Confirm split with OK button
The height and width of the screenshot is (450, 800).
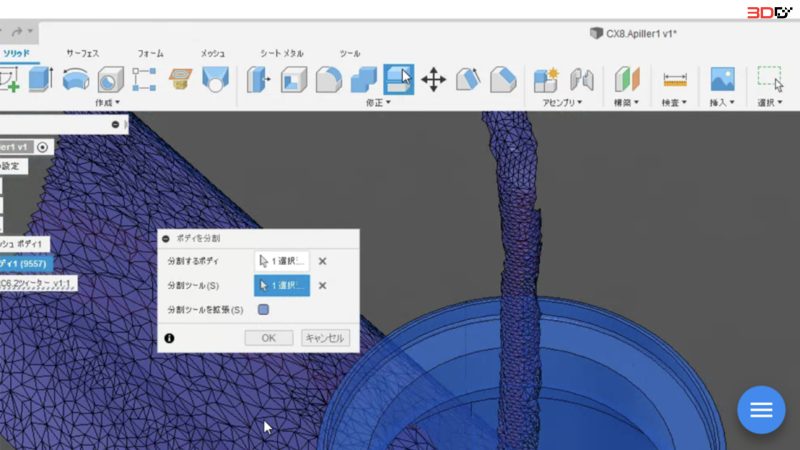coord(269,338)
